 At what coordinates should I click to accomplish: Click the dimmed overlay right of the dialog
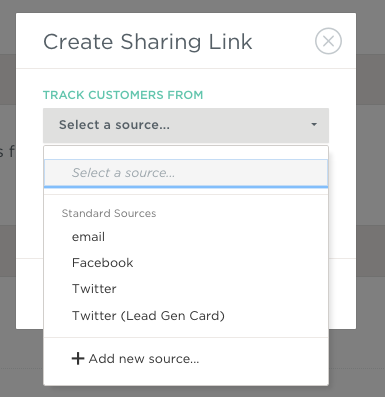(370, 200)
